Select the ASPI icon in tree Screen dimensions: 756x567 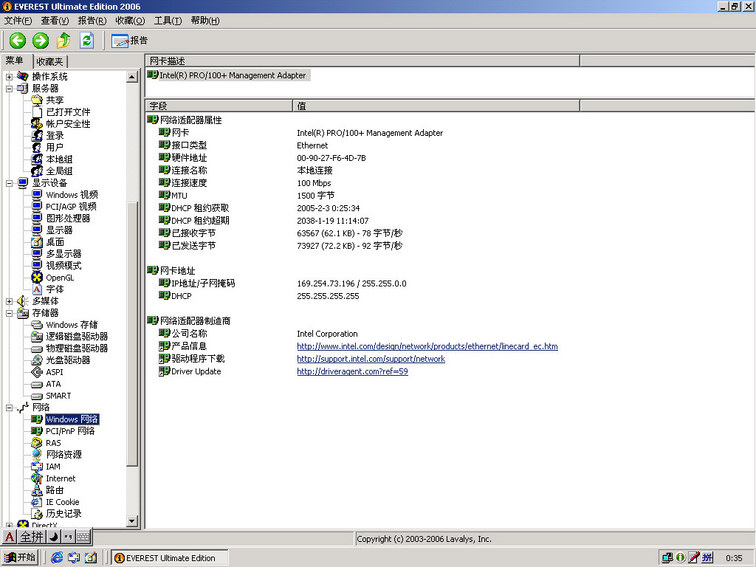[37, 372]
